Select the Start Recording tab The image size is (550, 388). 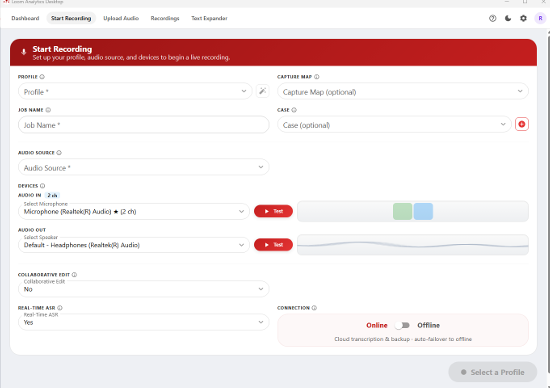pos(71,18)
